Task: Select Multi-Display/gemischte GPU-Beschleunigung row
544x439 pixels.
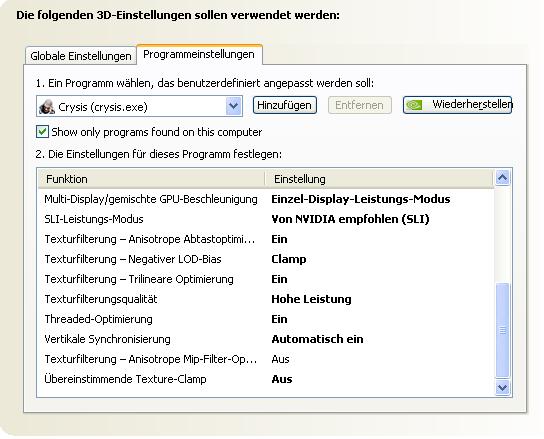Action: pyautogui.click(x=266, y=199)
